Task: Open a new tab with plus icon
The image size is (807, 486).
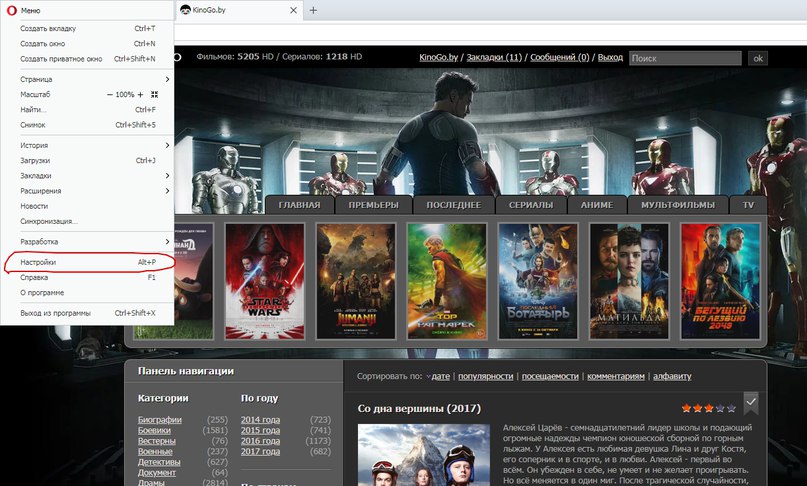Action: click(313, 10)
